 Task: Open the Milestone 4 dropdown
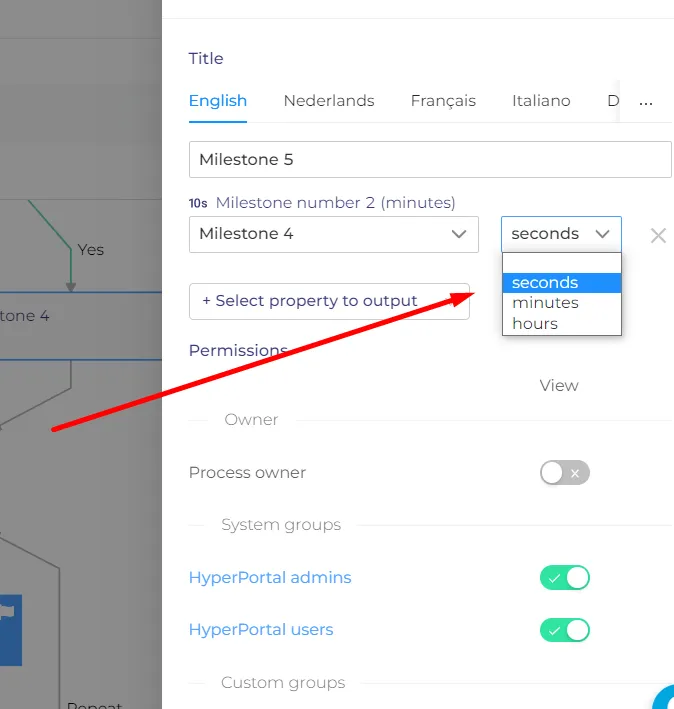[334, 234]
